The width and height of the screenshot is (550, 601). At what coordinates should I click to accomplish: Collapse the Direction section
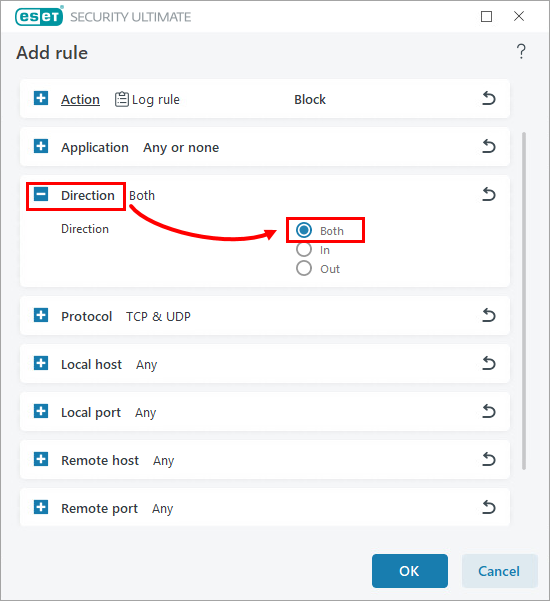coord(41,194)
